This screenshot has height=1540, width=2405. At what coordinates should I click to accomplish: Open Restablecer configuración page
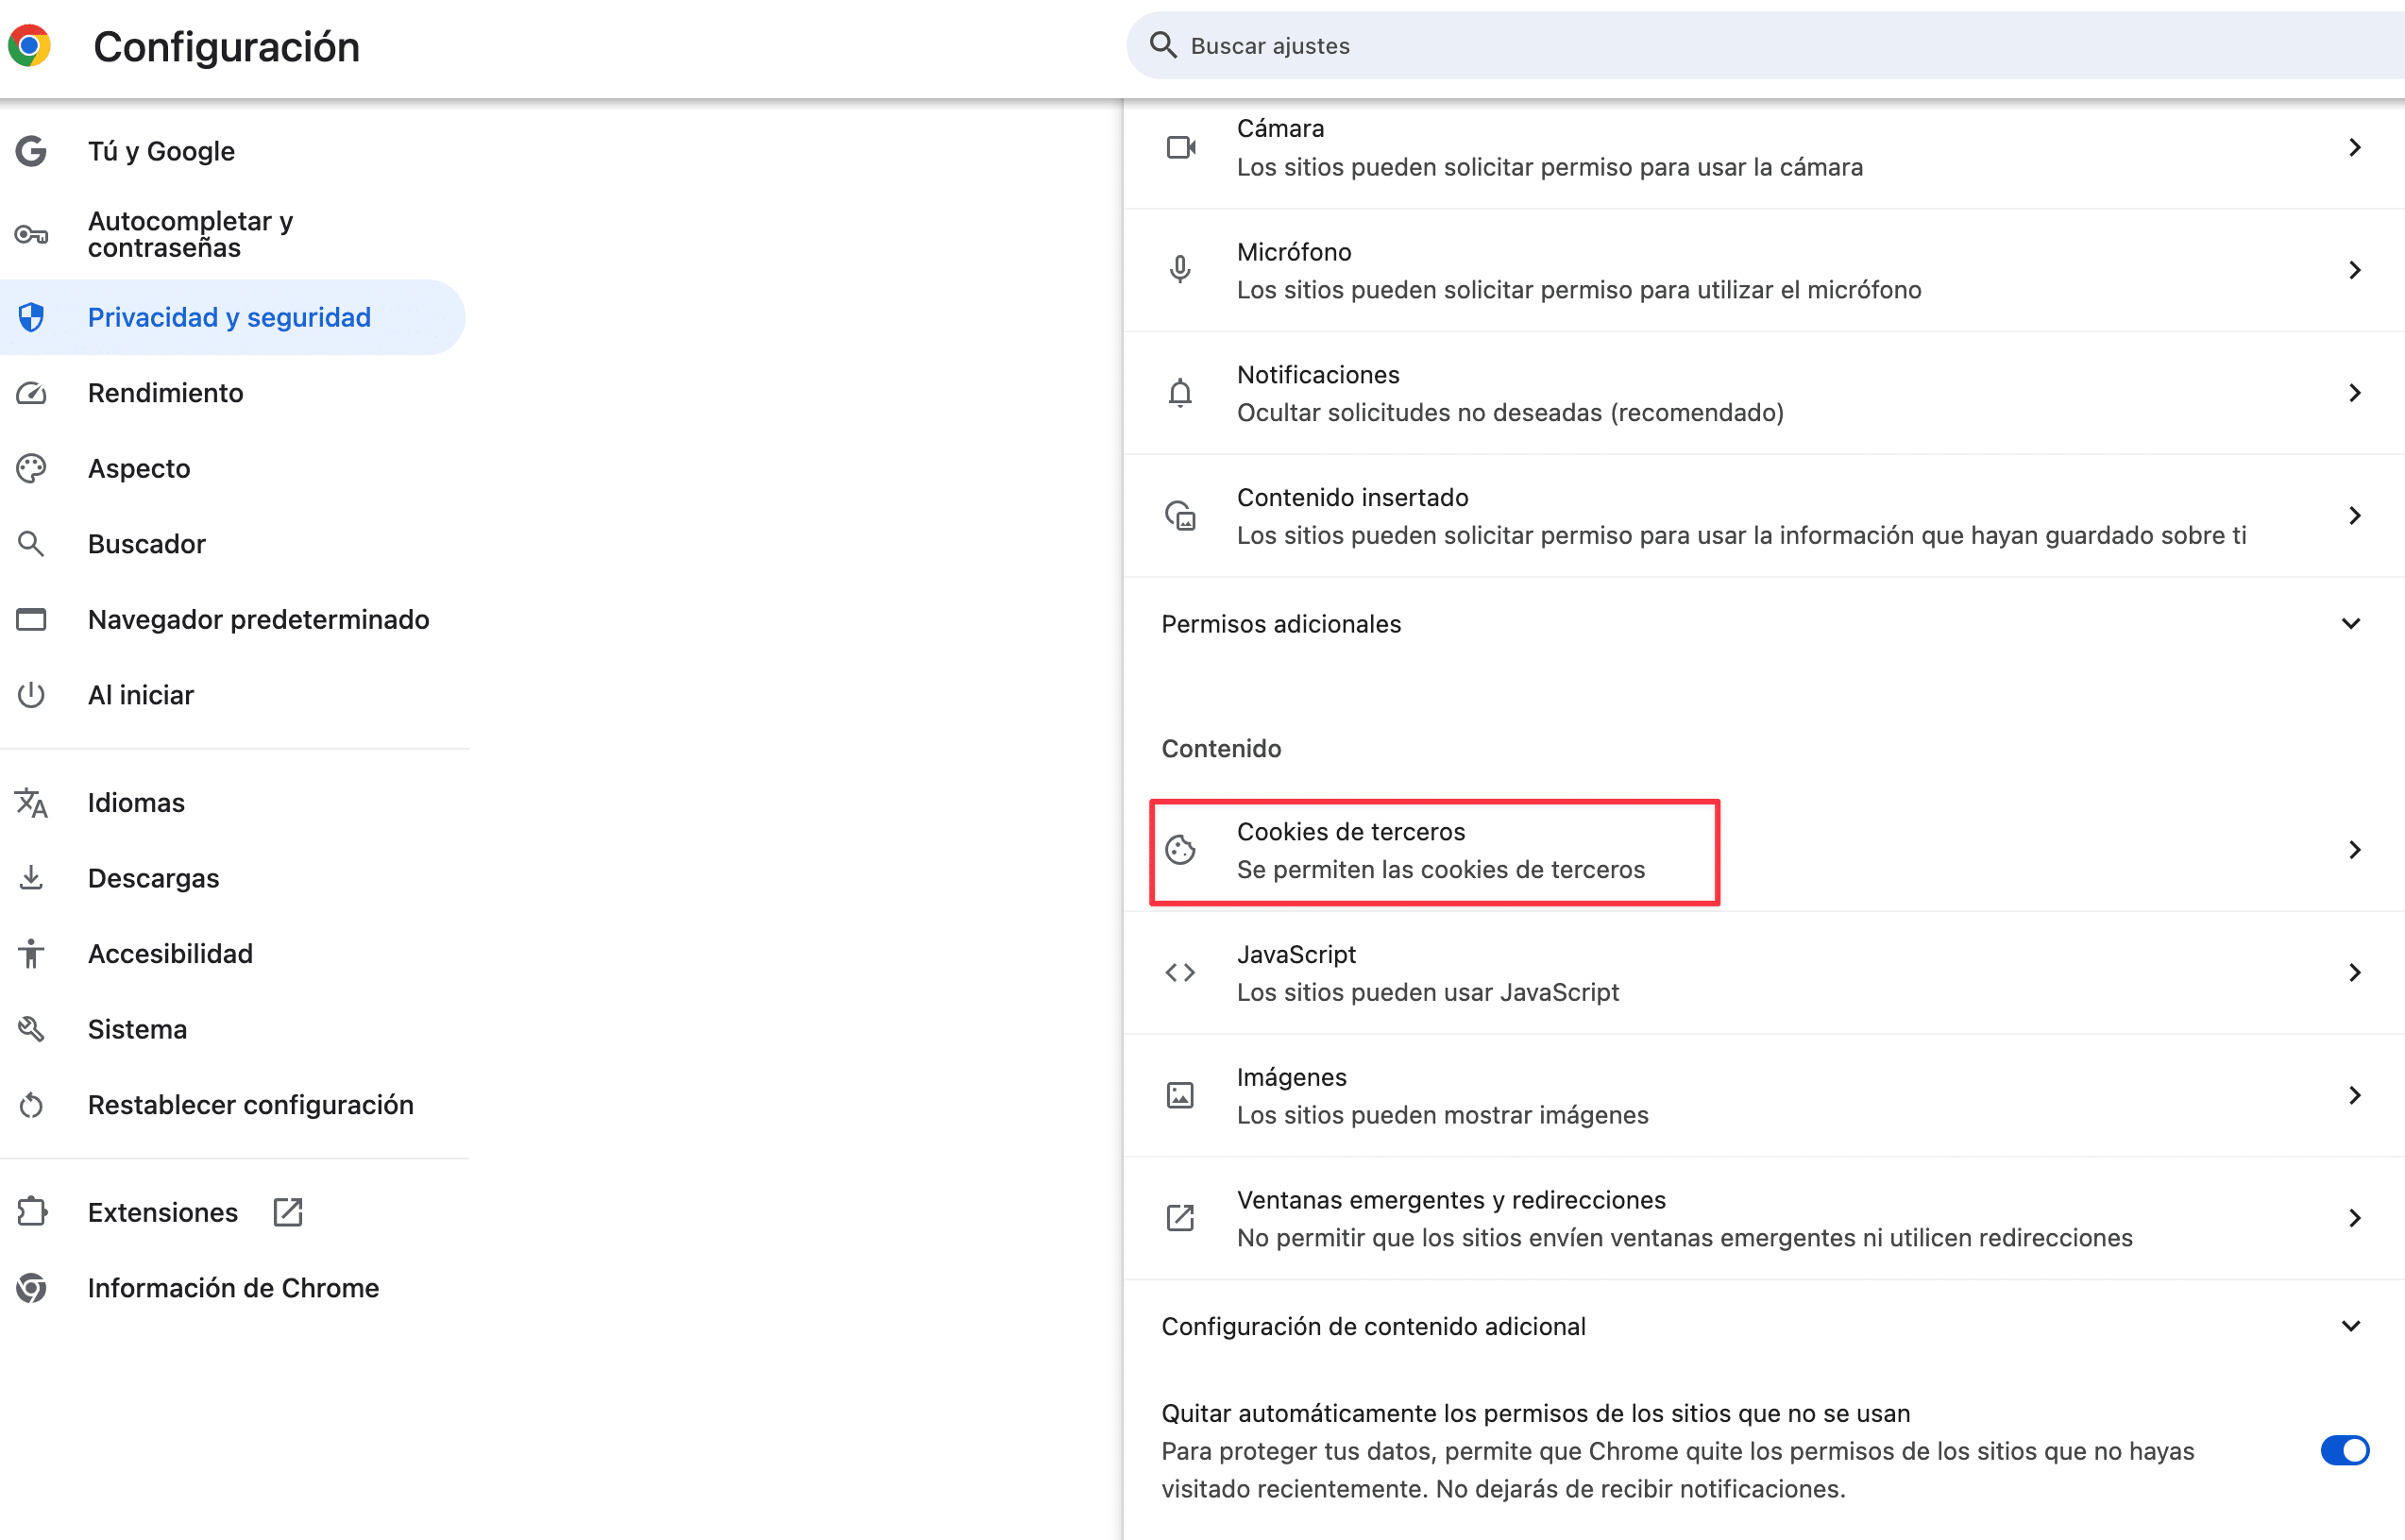(x=251, y=1105)
